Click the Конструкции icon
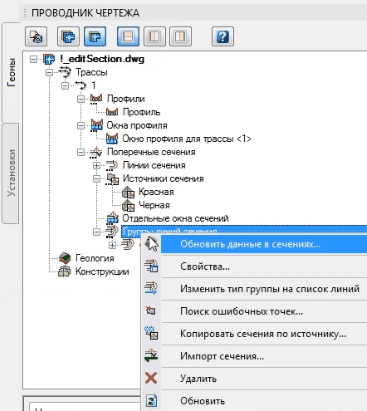Screen dimensions: 367x411 tap(65, 272)
